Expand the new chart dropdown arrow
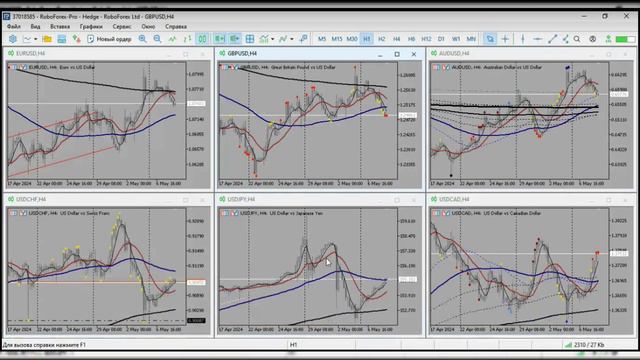Screen dimensions: 640x360 click(36, 39)
